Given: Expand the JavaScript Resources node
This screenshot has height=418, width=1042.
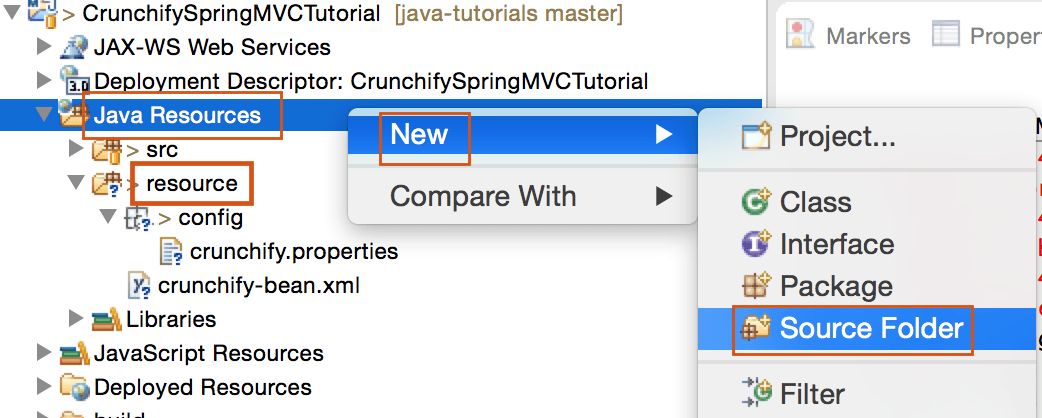Looking at the screenshot, I should point(43,353).
